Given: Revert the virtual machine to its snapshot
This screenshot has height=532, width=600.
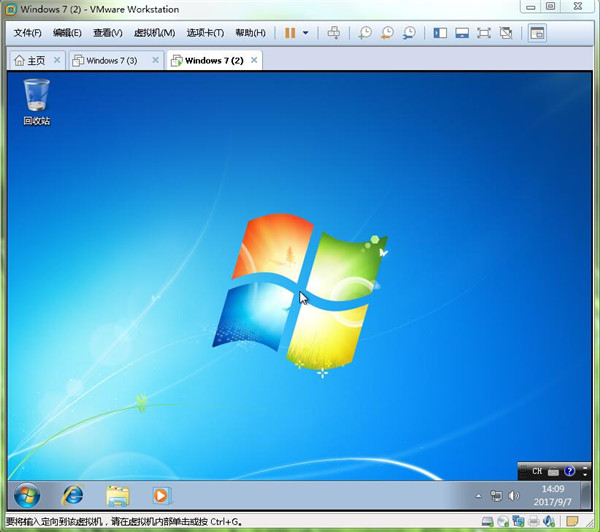Looking at the screenshot, I should [387, 33].
